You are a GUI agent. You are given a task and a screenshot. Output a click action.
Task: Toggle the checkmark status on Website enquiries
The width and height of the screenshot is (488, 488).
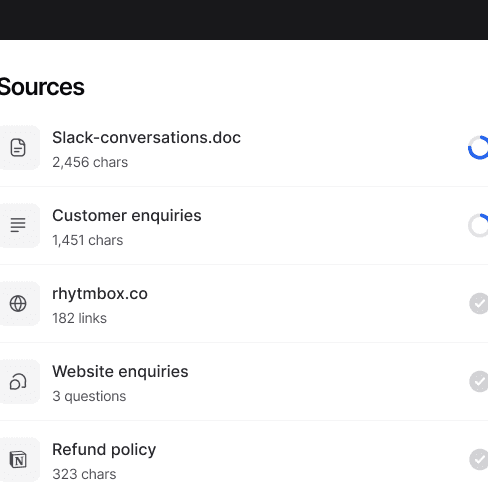pos(479,381)
